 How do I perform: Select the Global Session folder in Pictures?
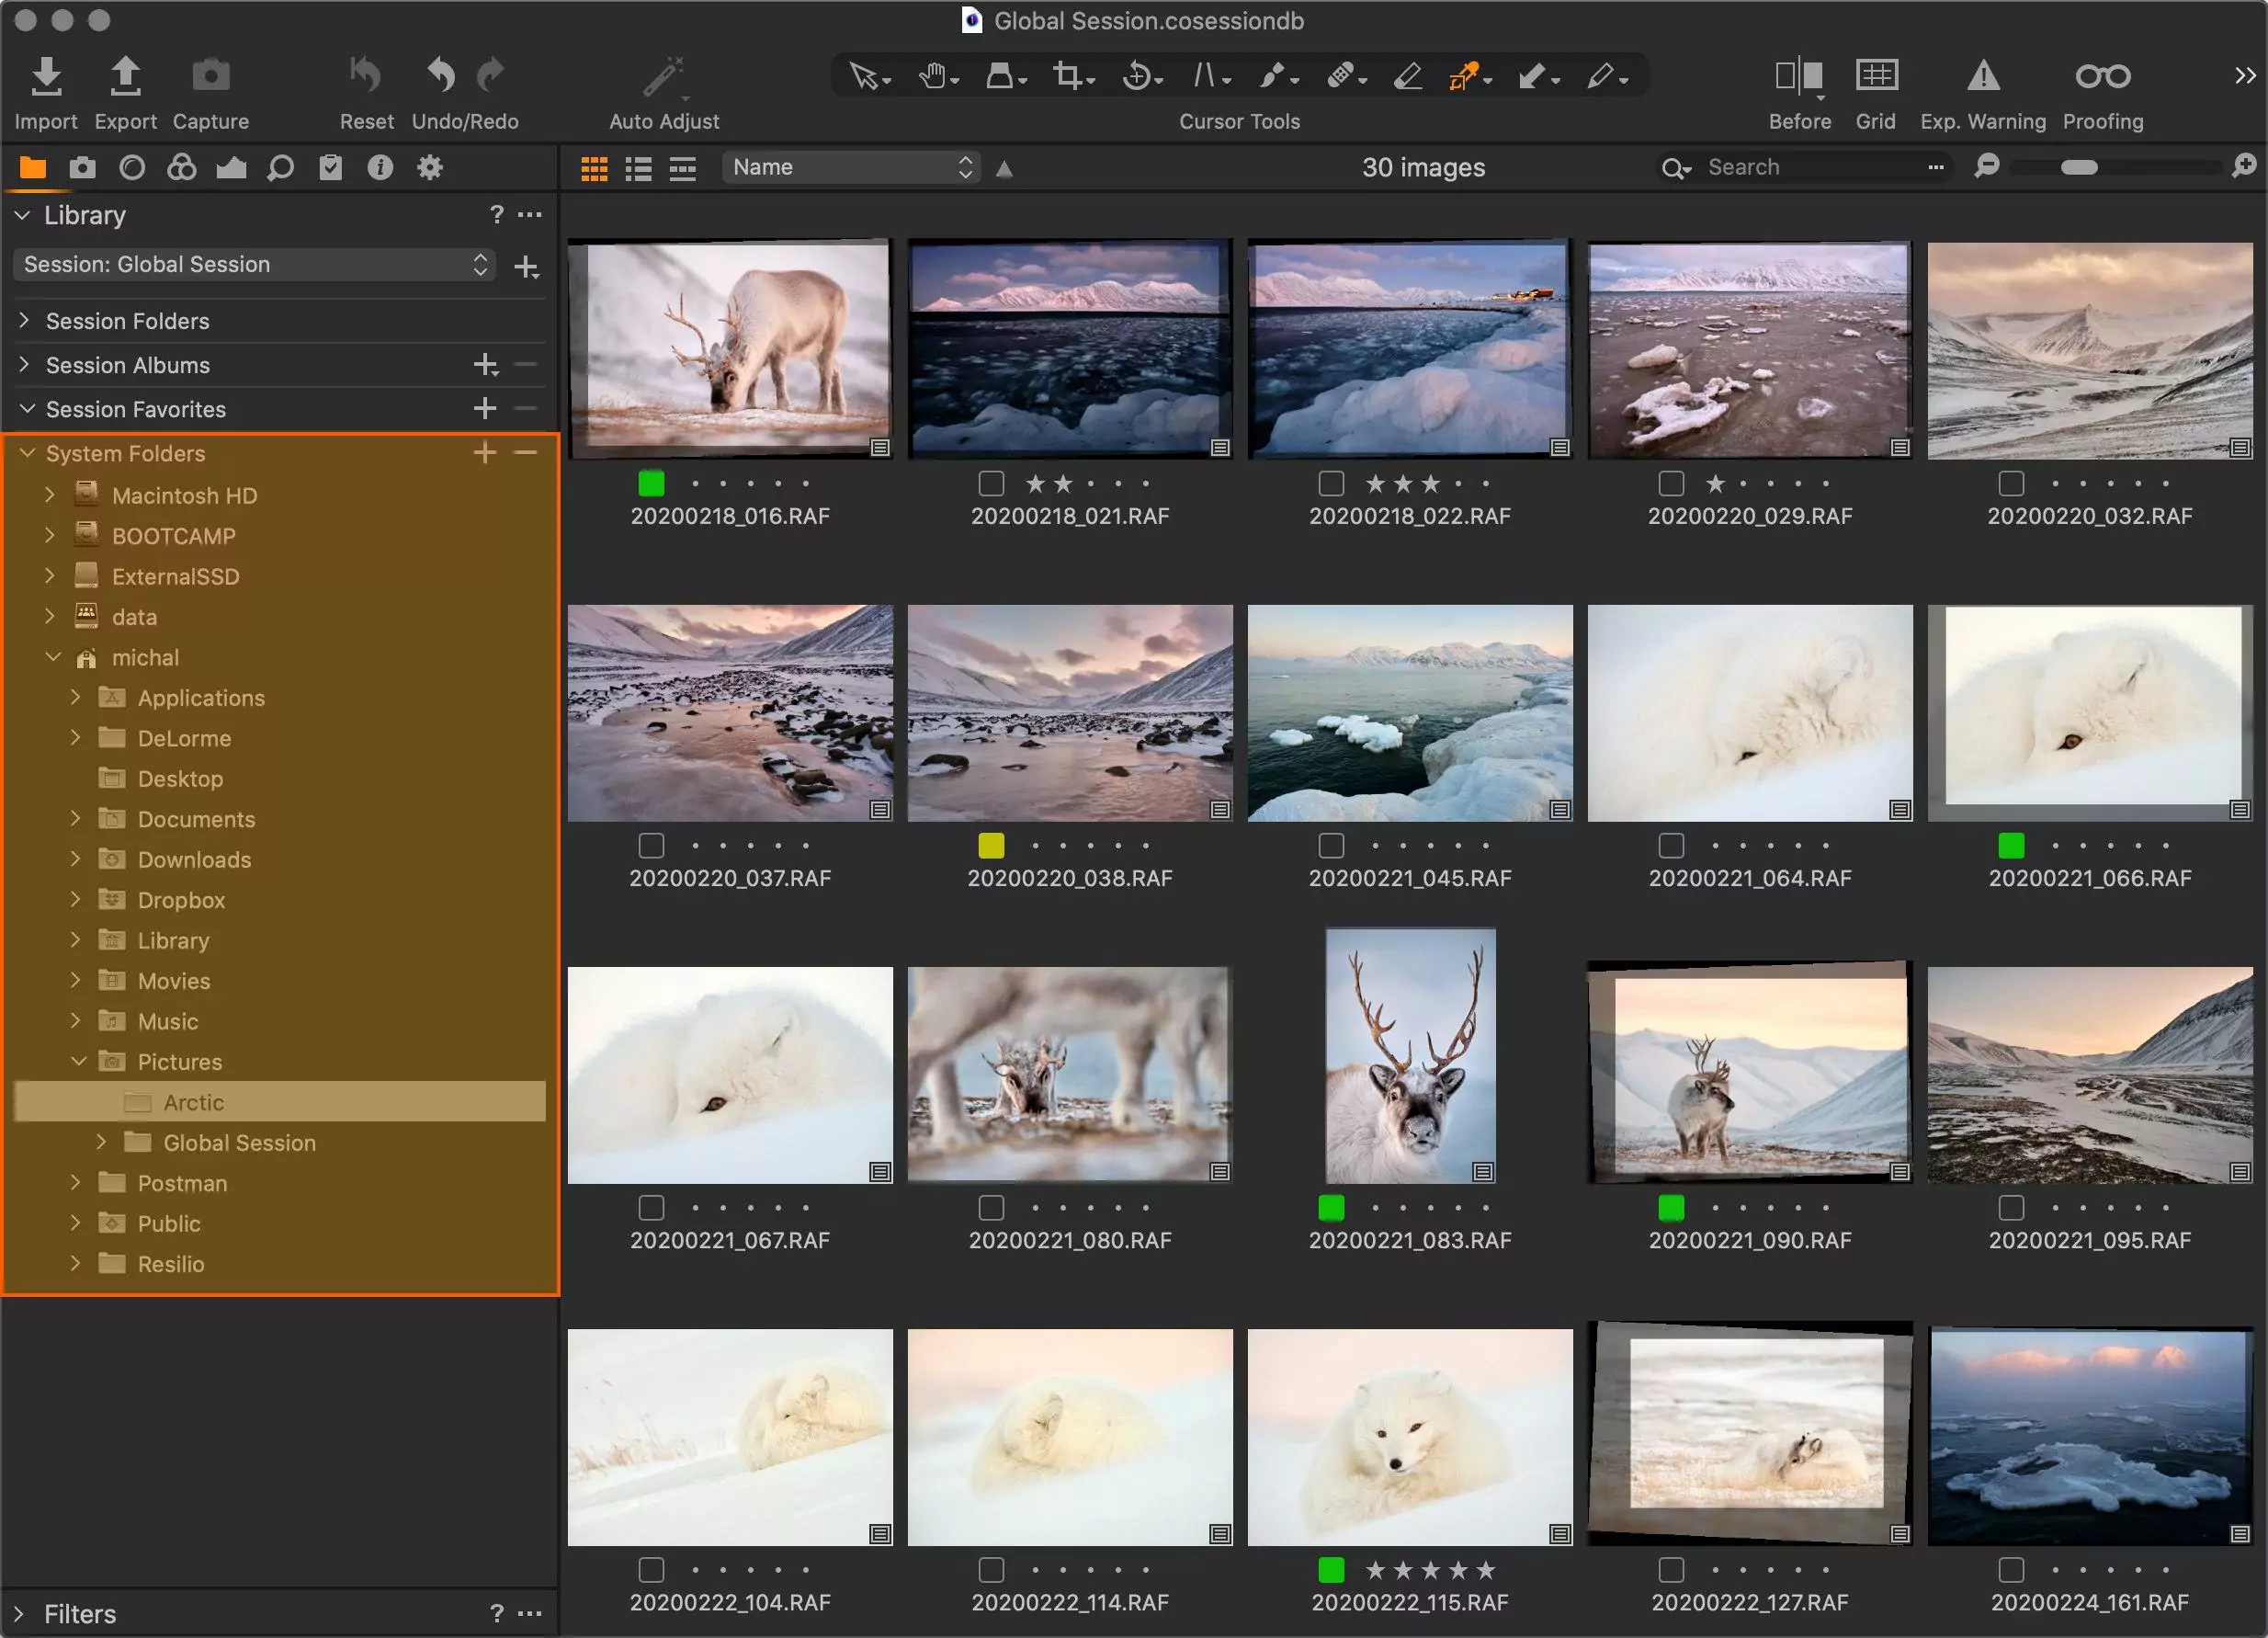(239, 1143)
